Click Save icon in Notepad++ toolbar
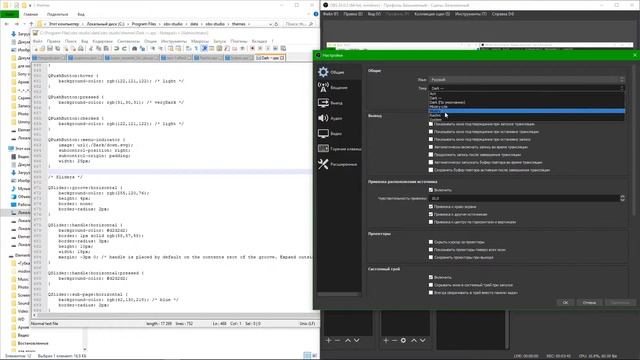Viewport: 640px width, 360px height. coord(50,49)
